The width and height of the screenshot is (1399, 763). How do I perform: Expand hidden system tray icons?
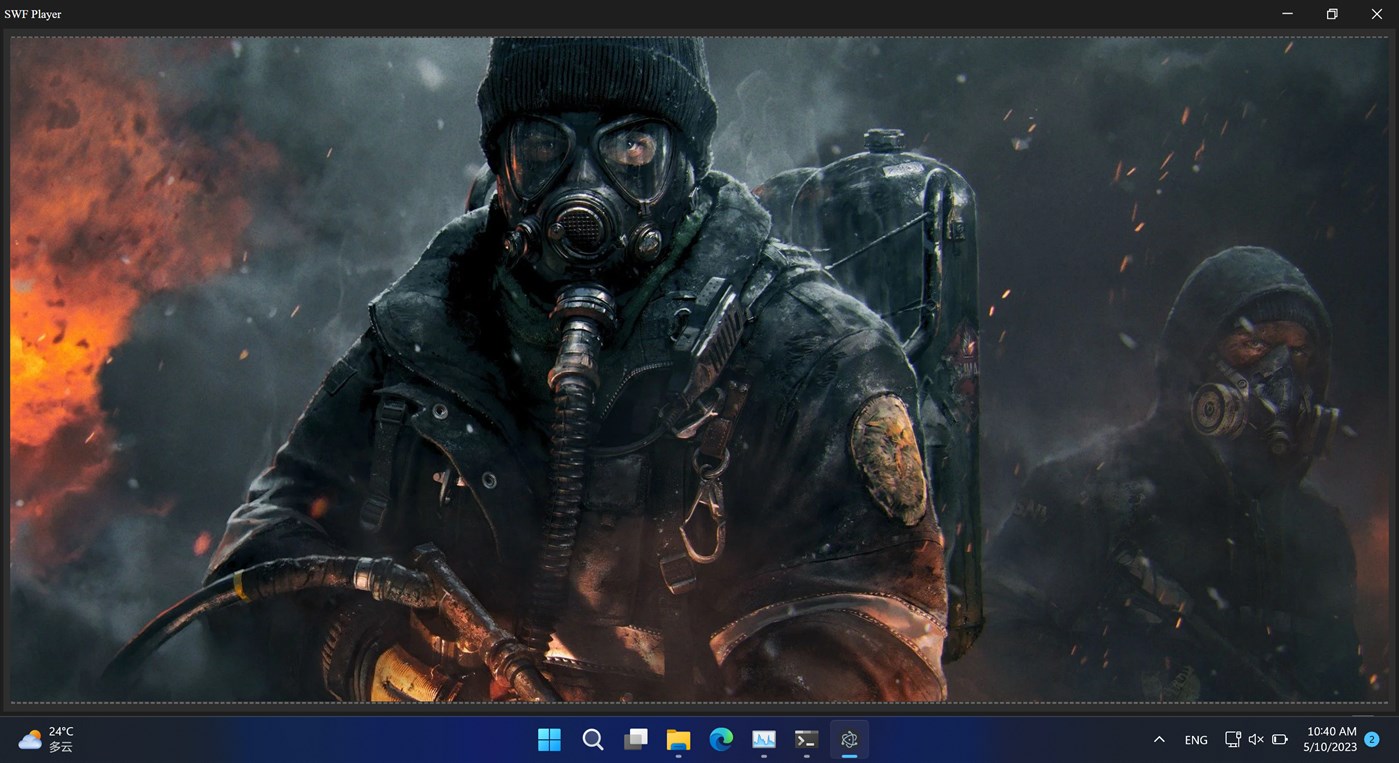point(1158,739)
